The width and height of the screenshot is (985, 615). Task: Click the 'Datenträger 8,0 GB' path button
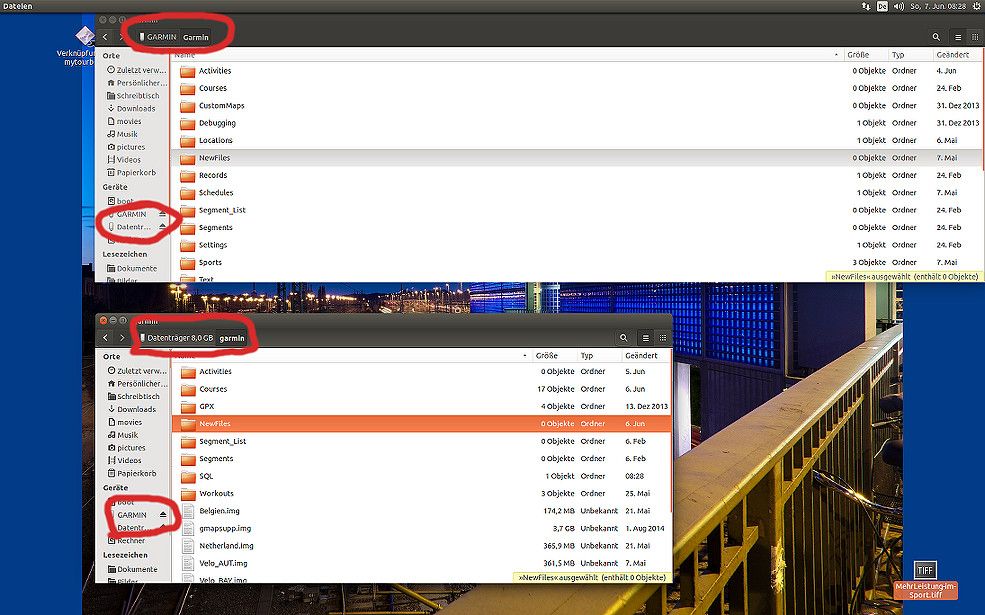[177, 338]
